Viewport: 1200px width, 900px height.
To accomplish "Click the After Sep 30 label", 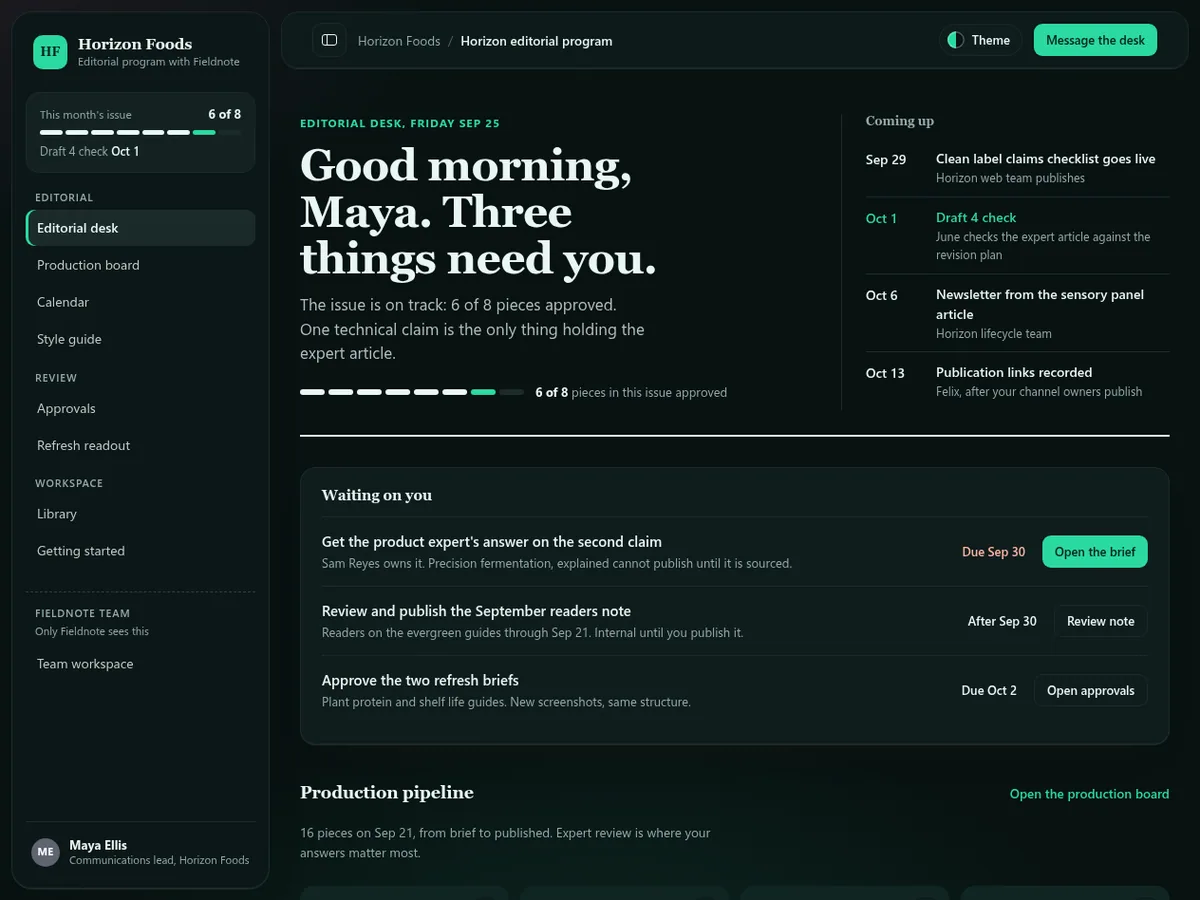I will 1002,621.
